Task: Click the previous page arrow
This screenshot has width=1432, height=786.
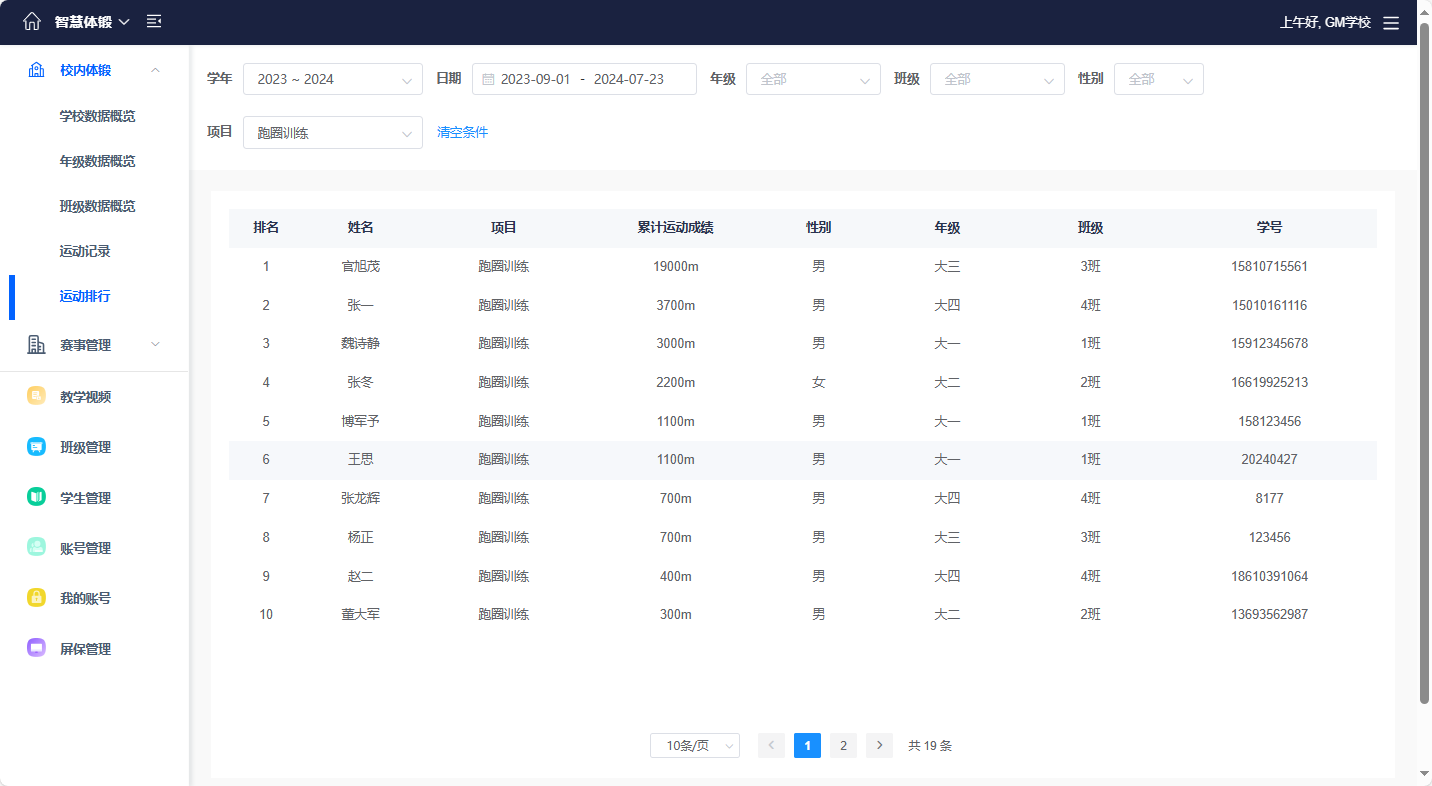Action: [771, 746]
